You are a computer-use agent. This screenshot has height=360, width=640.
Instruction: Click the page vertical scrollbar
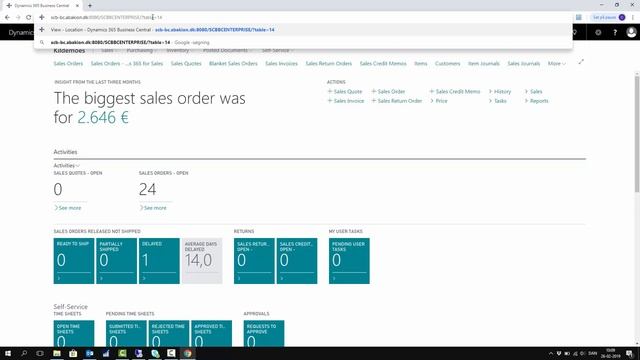[637, 135]
